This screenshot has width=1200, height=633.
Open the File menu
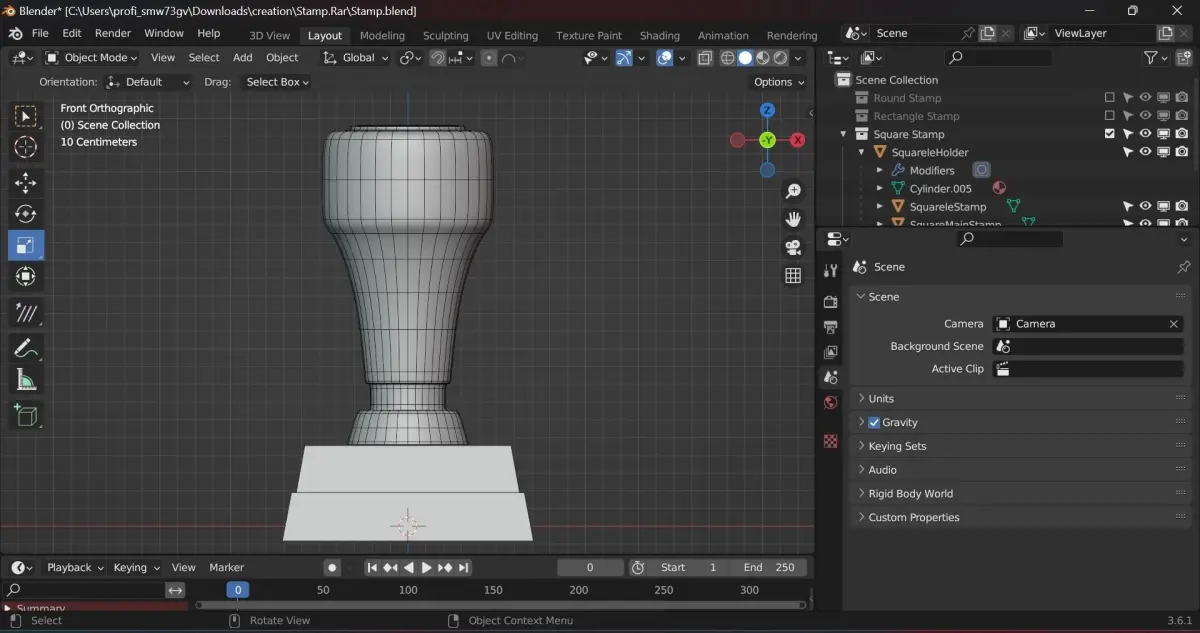tap(40, 33)
